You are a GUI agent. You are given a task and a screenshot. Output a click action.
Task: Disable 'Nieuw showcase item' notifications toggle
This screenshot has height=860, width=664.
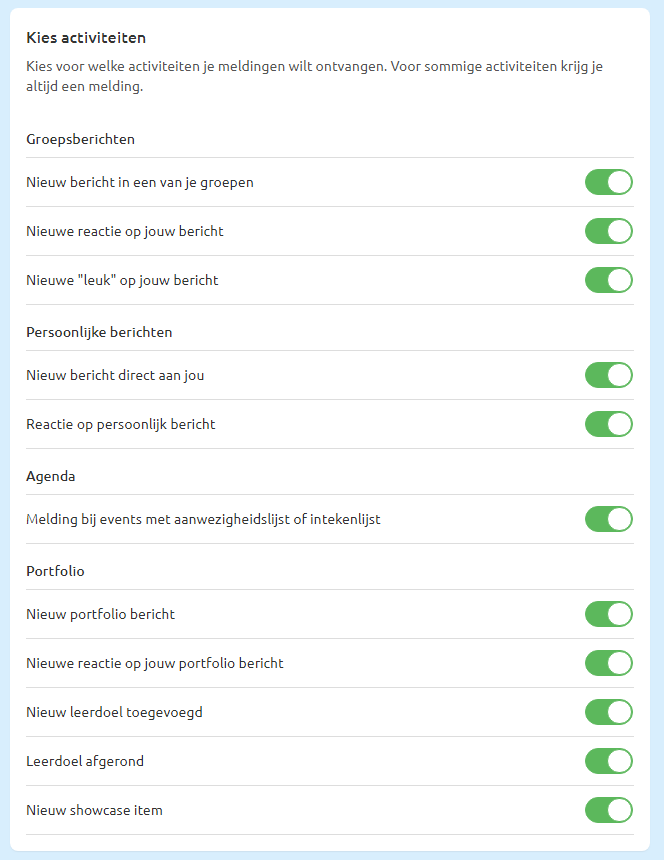tap(609, 810)
